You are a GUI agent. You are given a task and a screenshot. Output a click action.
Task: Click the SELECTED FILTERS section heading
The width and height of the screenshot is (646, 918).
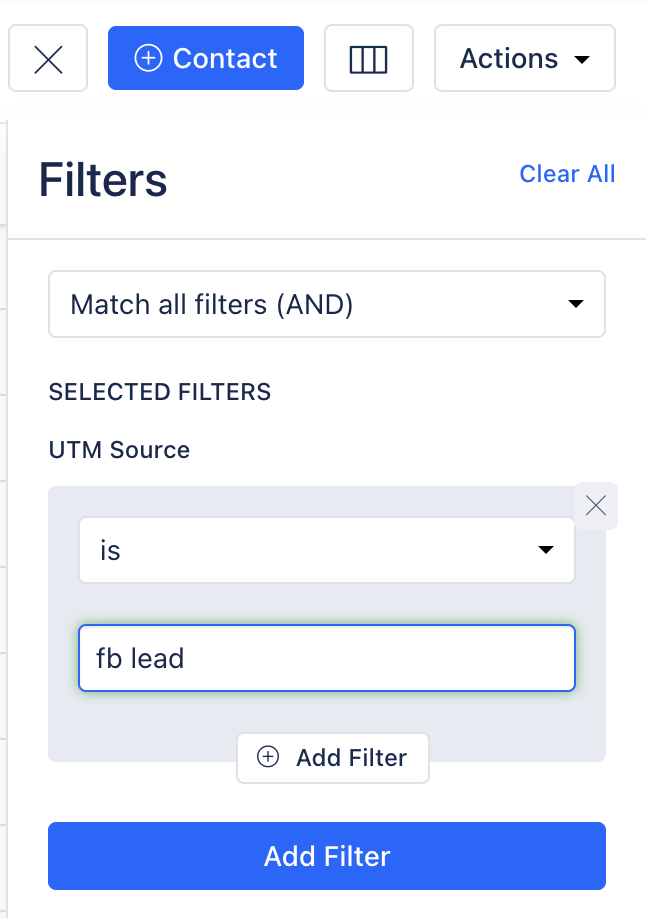(159, 392)
